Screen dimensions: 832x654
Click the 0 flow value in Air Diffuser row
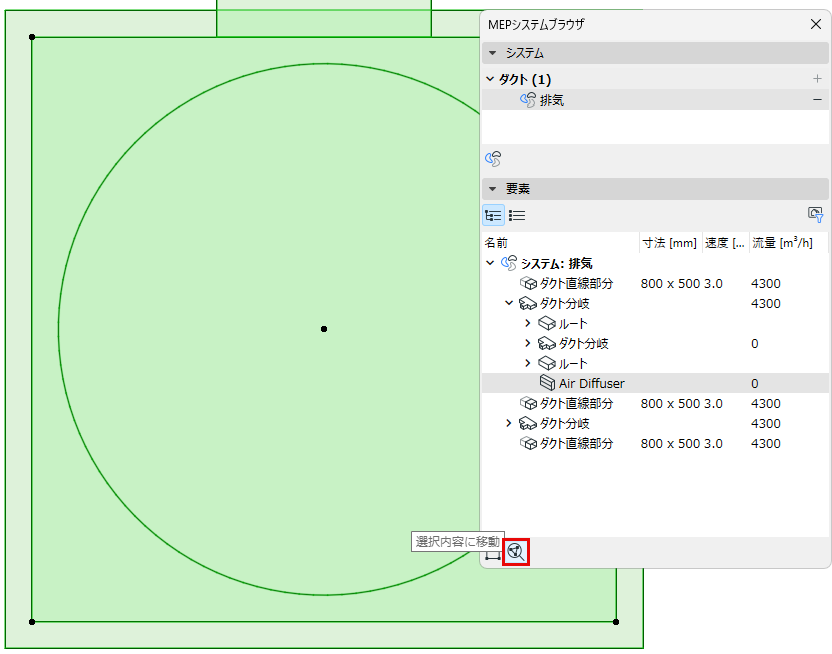click(x=755, y=383)
